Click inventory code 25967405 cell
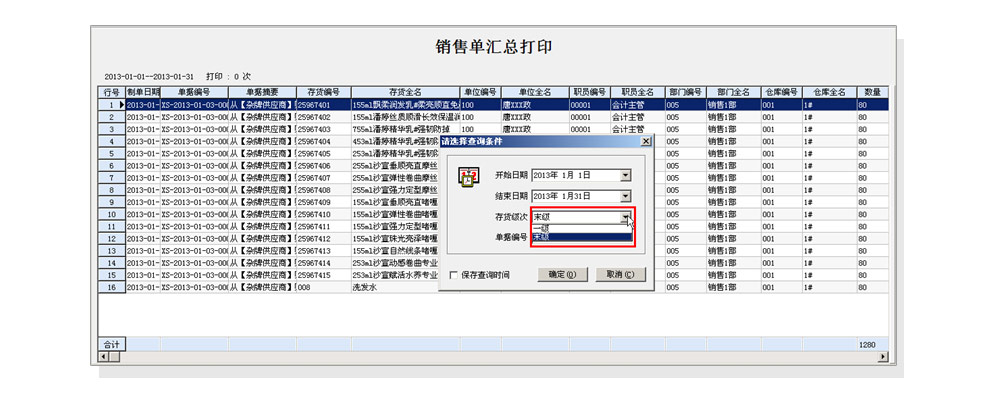The image size is (1000, 418). [x=323, y=153]
